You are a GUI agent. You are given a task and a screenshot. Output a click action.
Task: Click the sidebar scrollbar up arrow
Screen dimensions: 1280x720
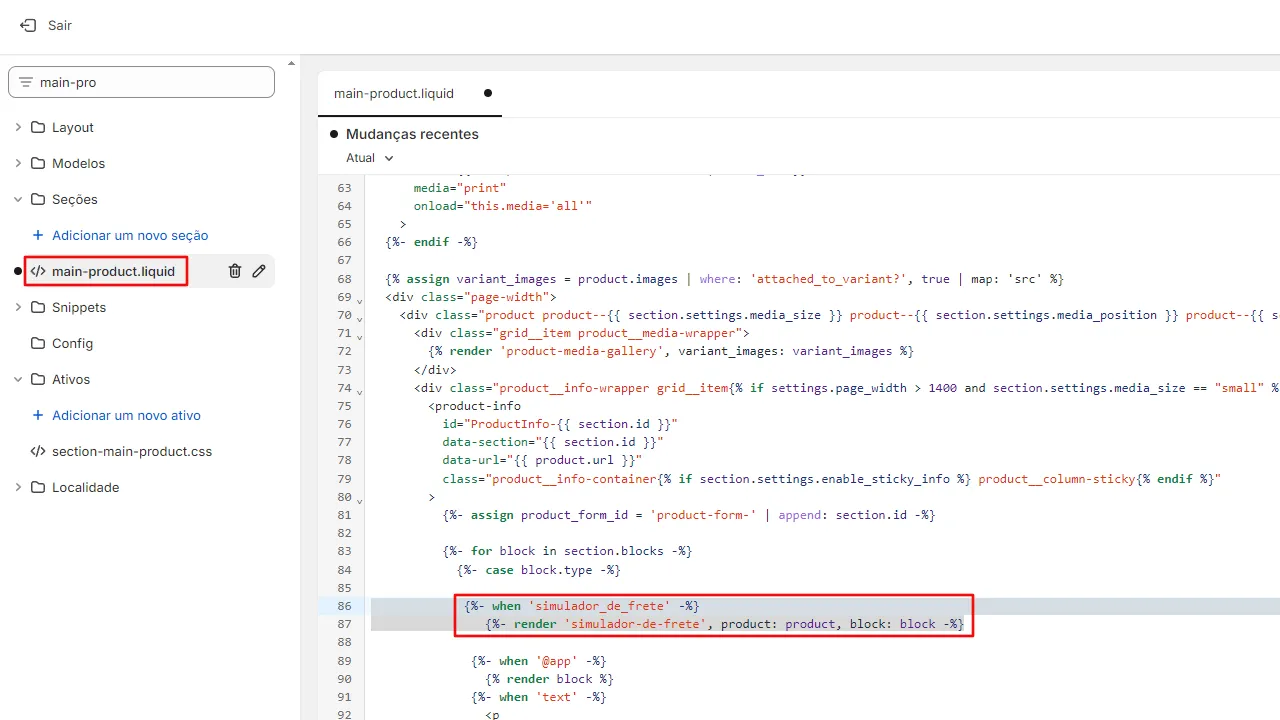click(x=292, y=62)
